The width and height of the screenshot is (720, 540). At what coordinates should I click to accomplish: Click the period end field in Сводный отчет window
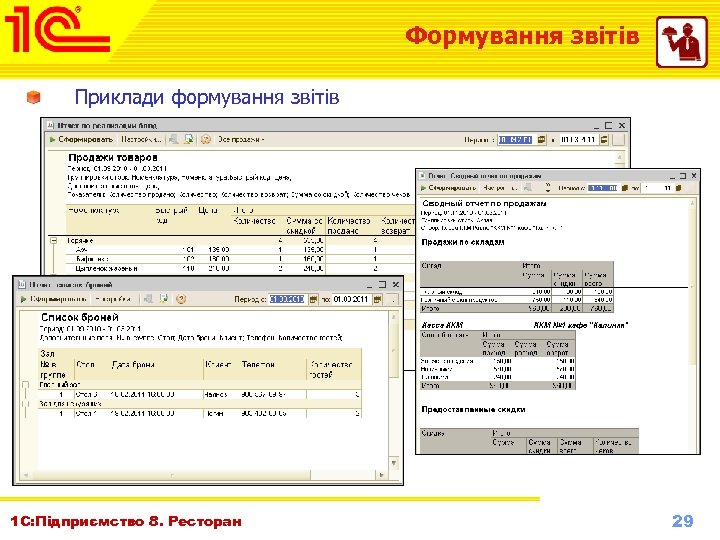click(x=657, y=188)
